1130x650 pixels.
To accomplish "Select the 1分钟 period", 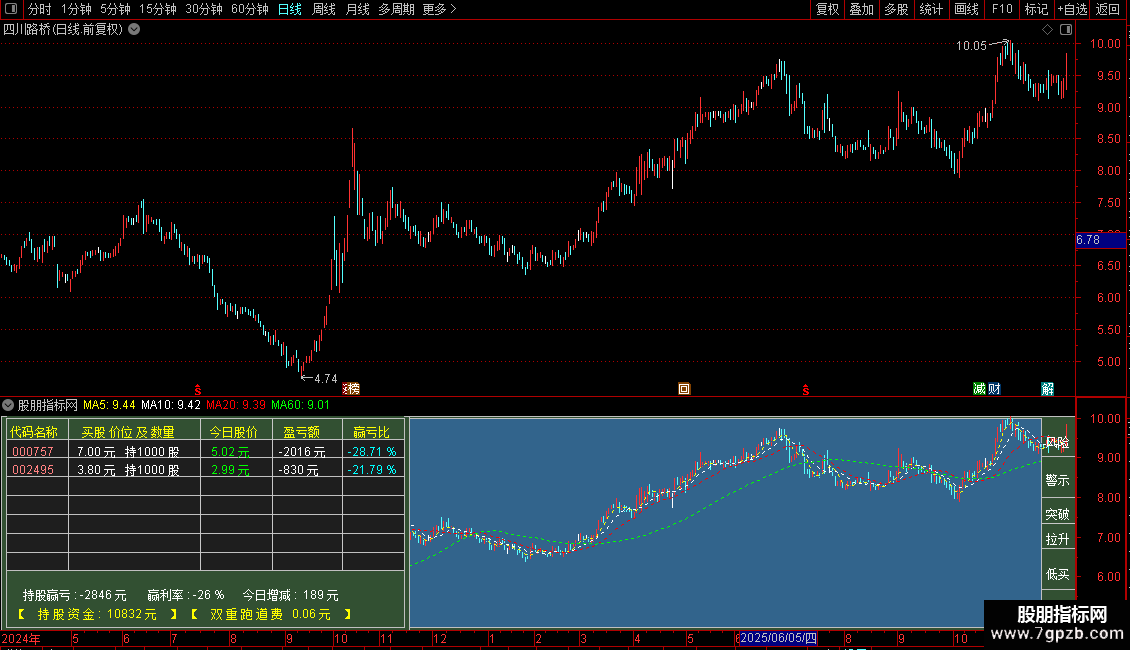I will tap(76, 9).
